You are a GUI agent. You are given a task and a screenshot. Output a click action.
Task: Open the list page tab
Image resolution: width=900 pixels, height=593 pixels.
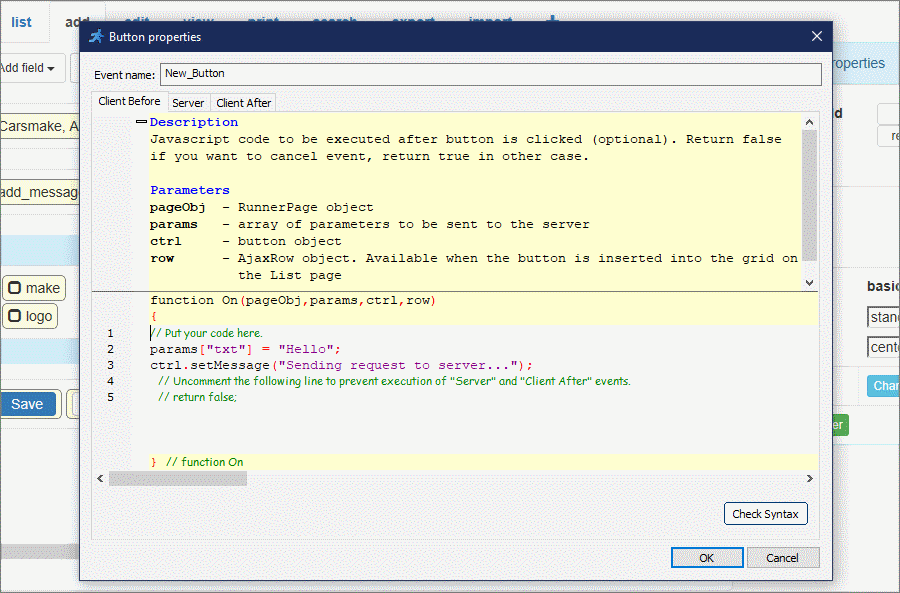click(x=22, y=23)
